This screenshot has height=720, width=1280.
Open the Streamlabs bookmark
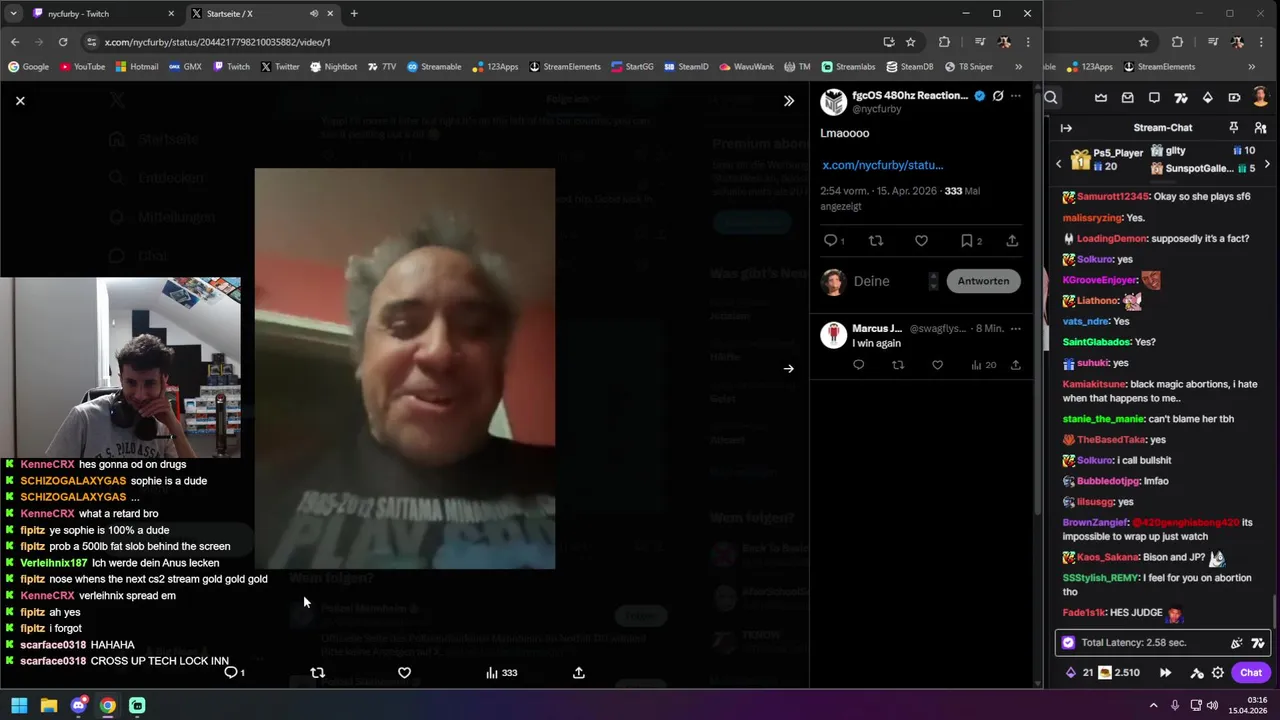848,67
